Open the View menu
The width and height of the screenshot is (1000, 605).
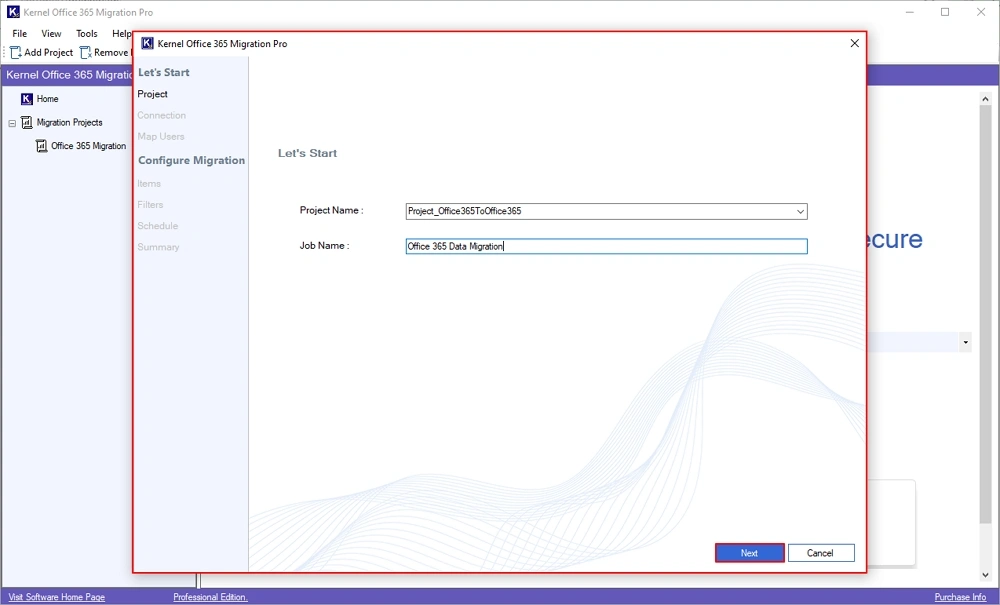pos(51,33)
